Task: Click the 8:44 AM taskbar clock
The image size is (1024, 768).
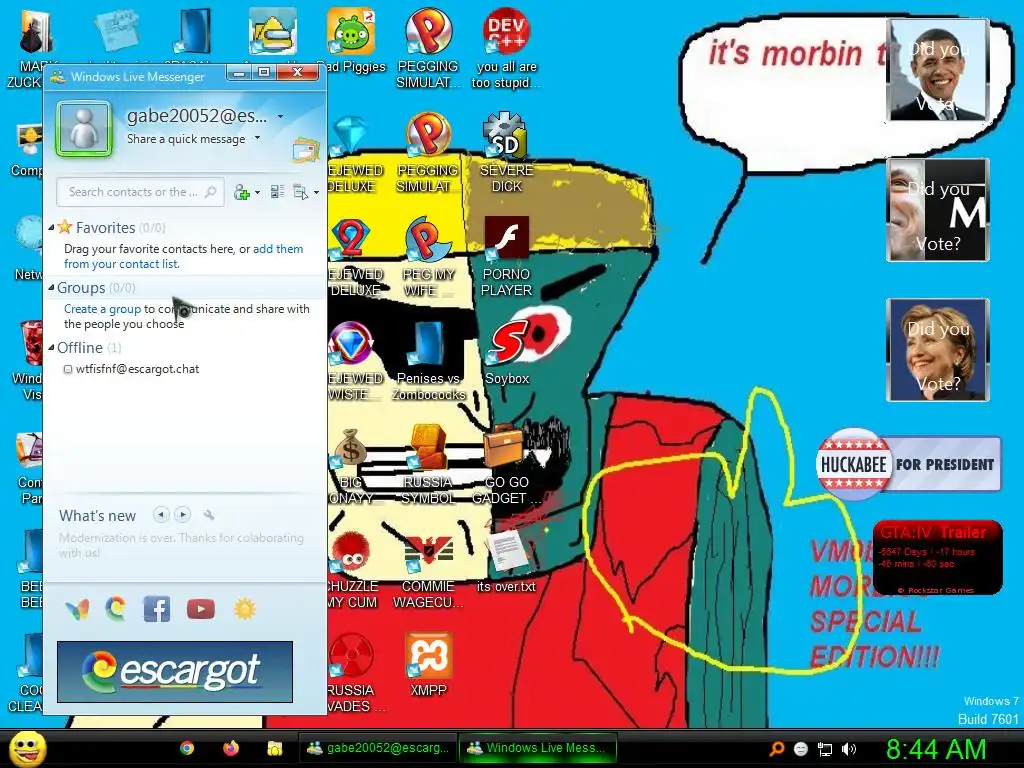Action: (x=936, y=749)
